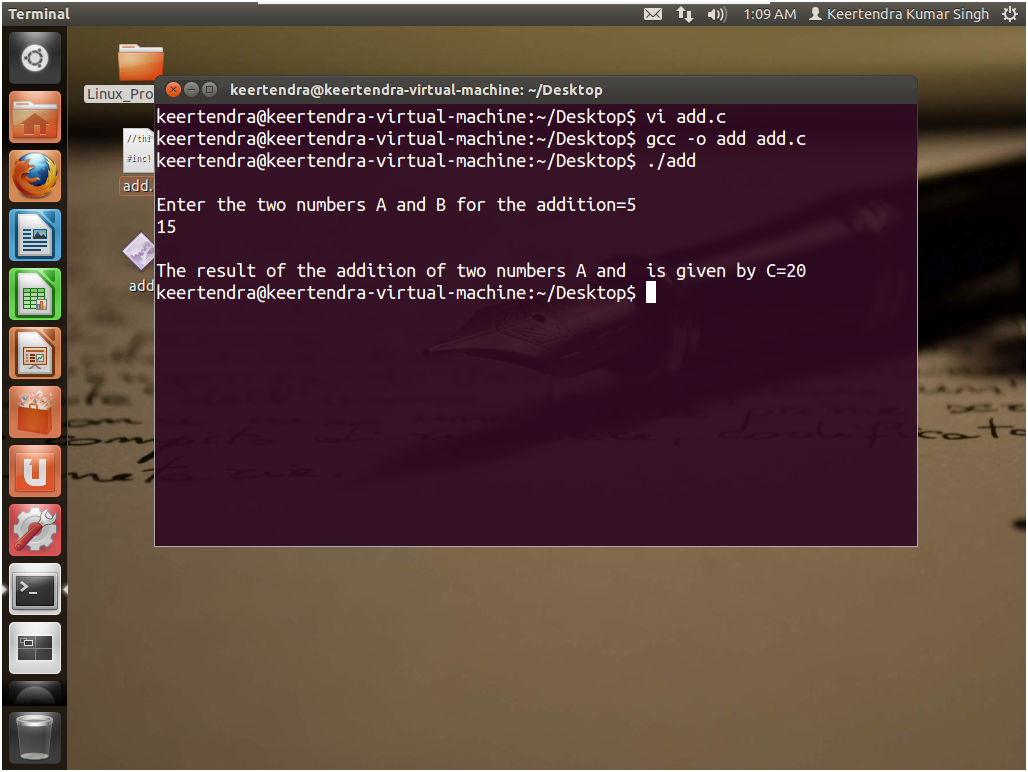
Task: Click the './add' command line
Action: [426, 161]
